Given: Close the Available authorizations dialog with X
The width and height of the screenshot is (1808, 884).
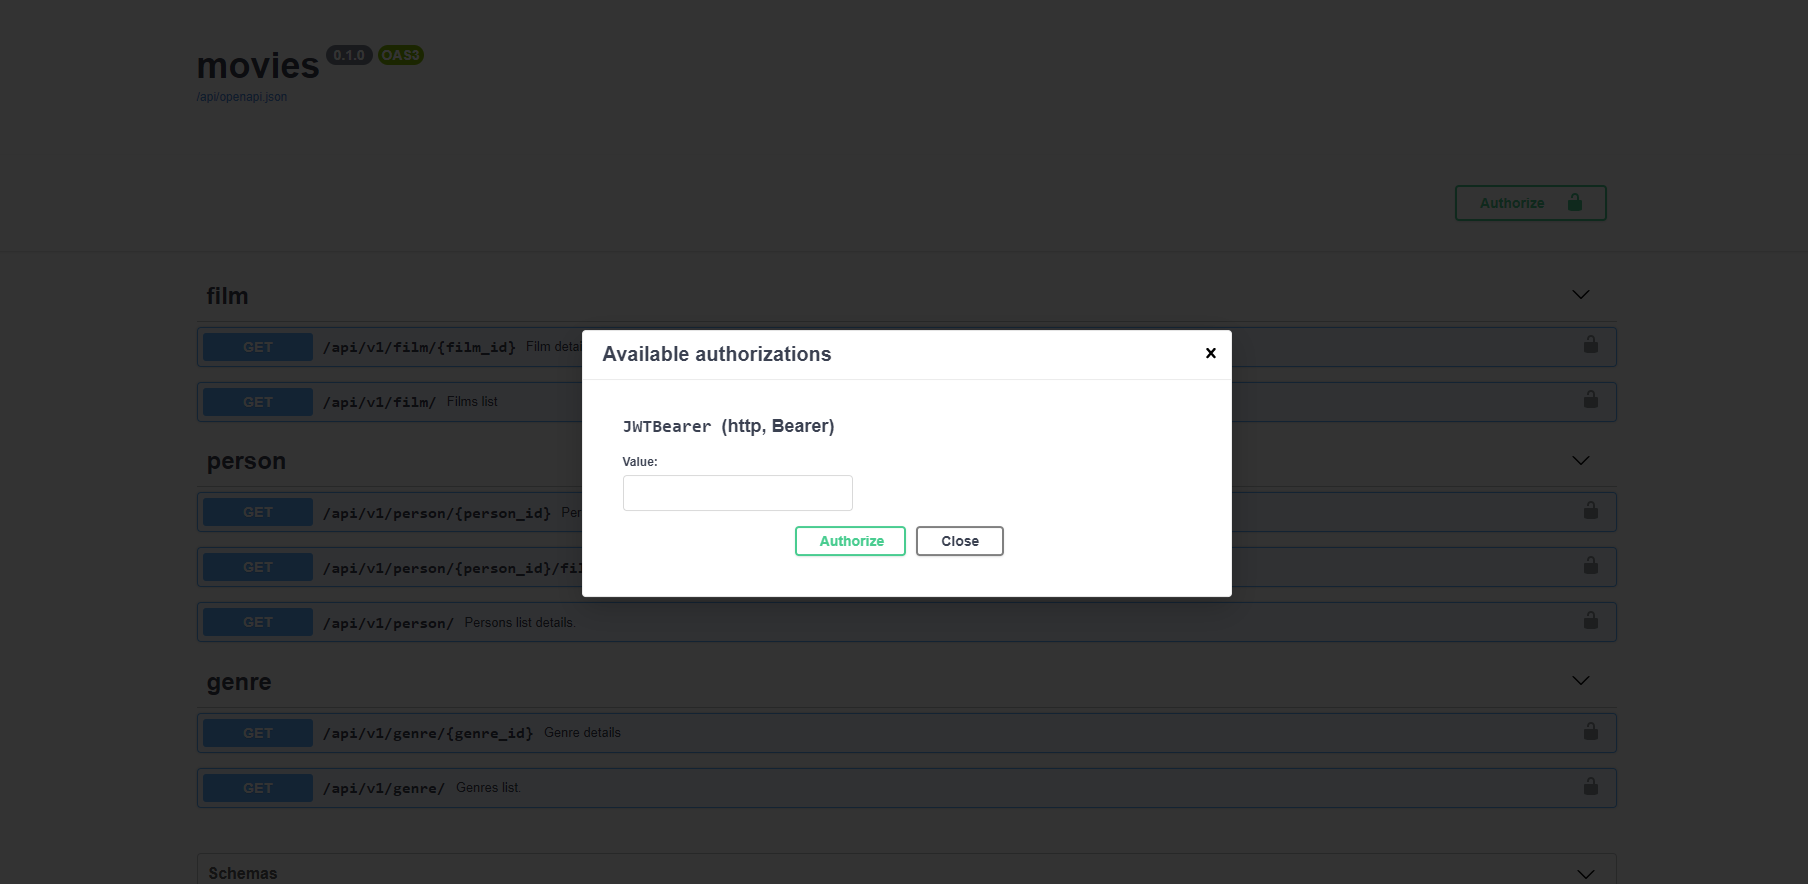Looking at the screenshot, I should 1210,353.
